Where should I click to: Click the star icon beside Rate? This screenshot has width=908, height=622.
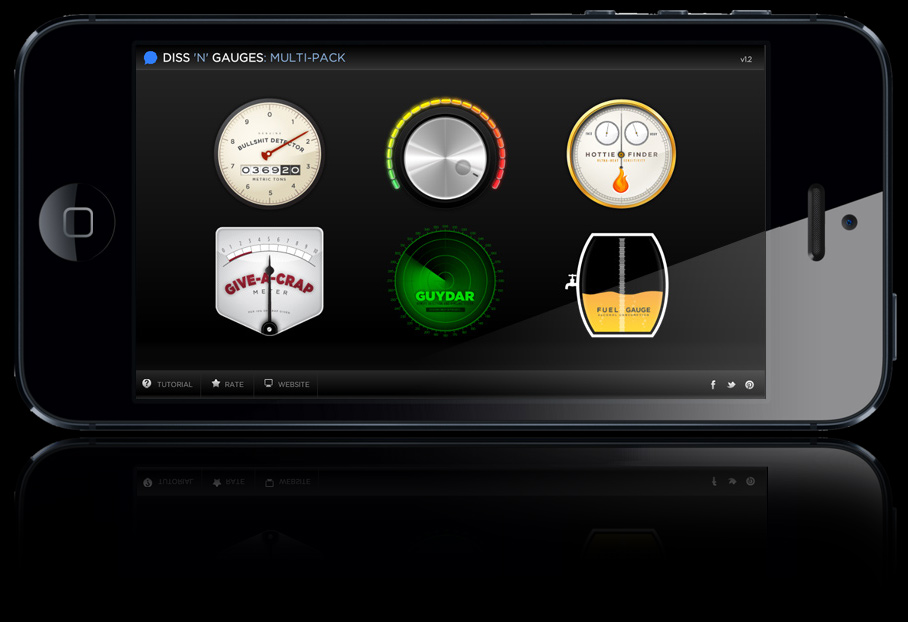click(215, 384)
